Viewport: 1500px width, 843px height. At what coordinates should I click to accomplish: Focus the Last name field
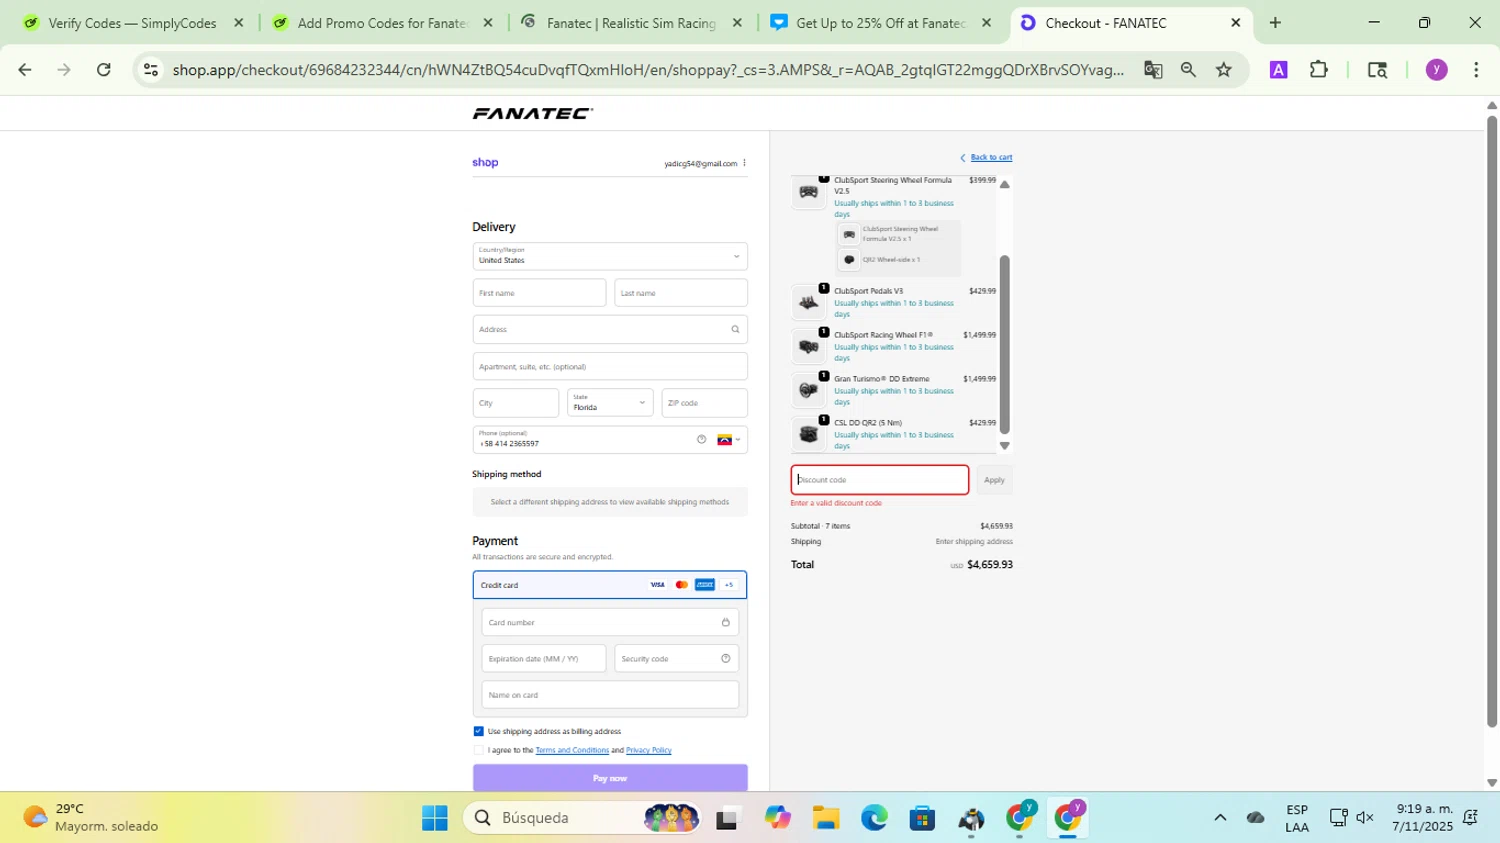(681, 293)
